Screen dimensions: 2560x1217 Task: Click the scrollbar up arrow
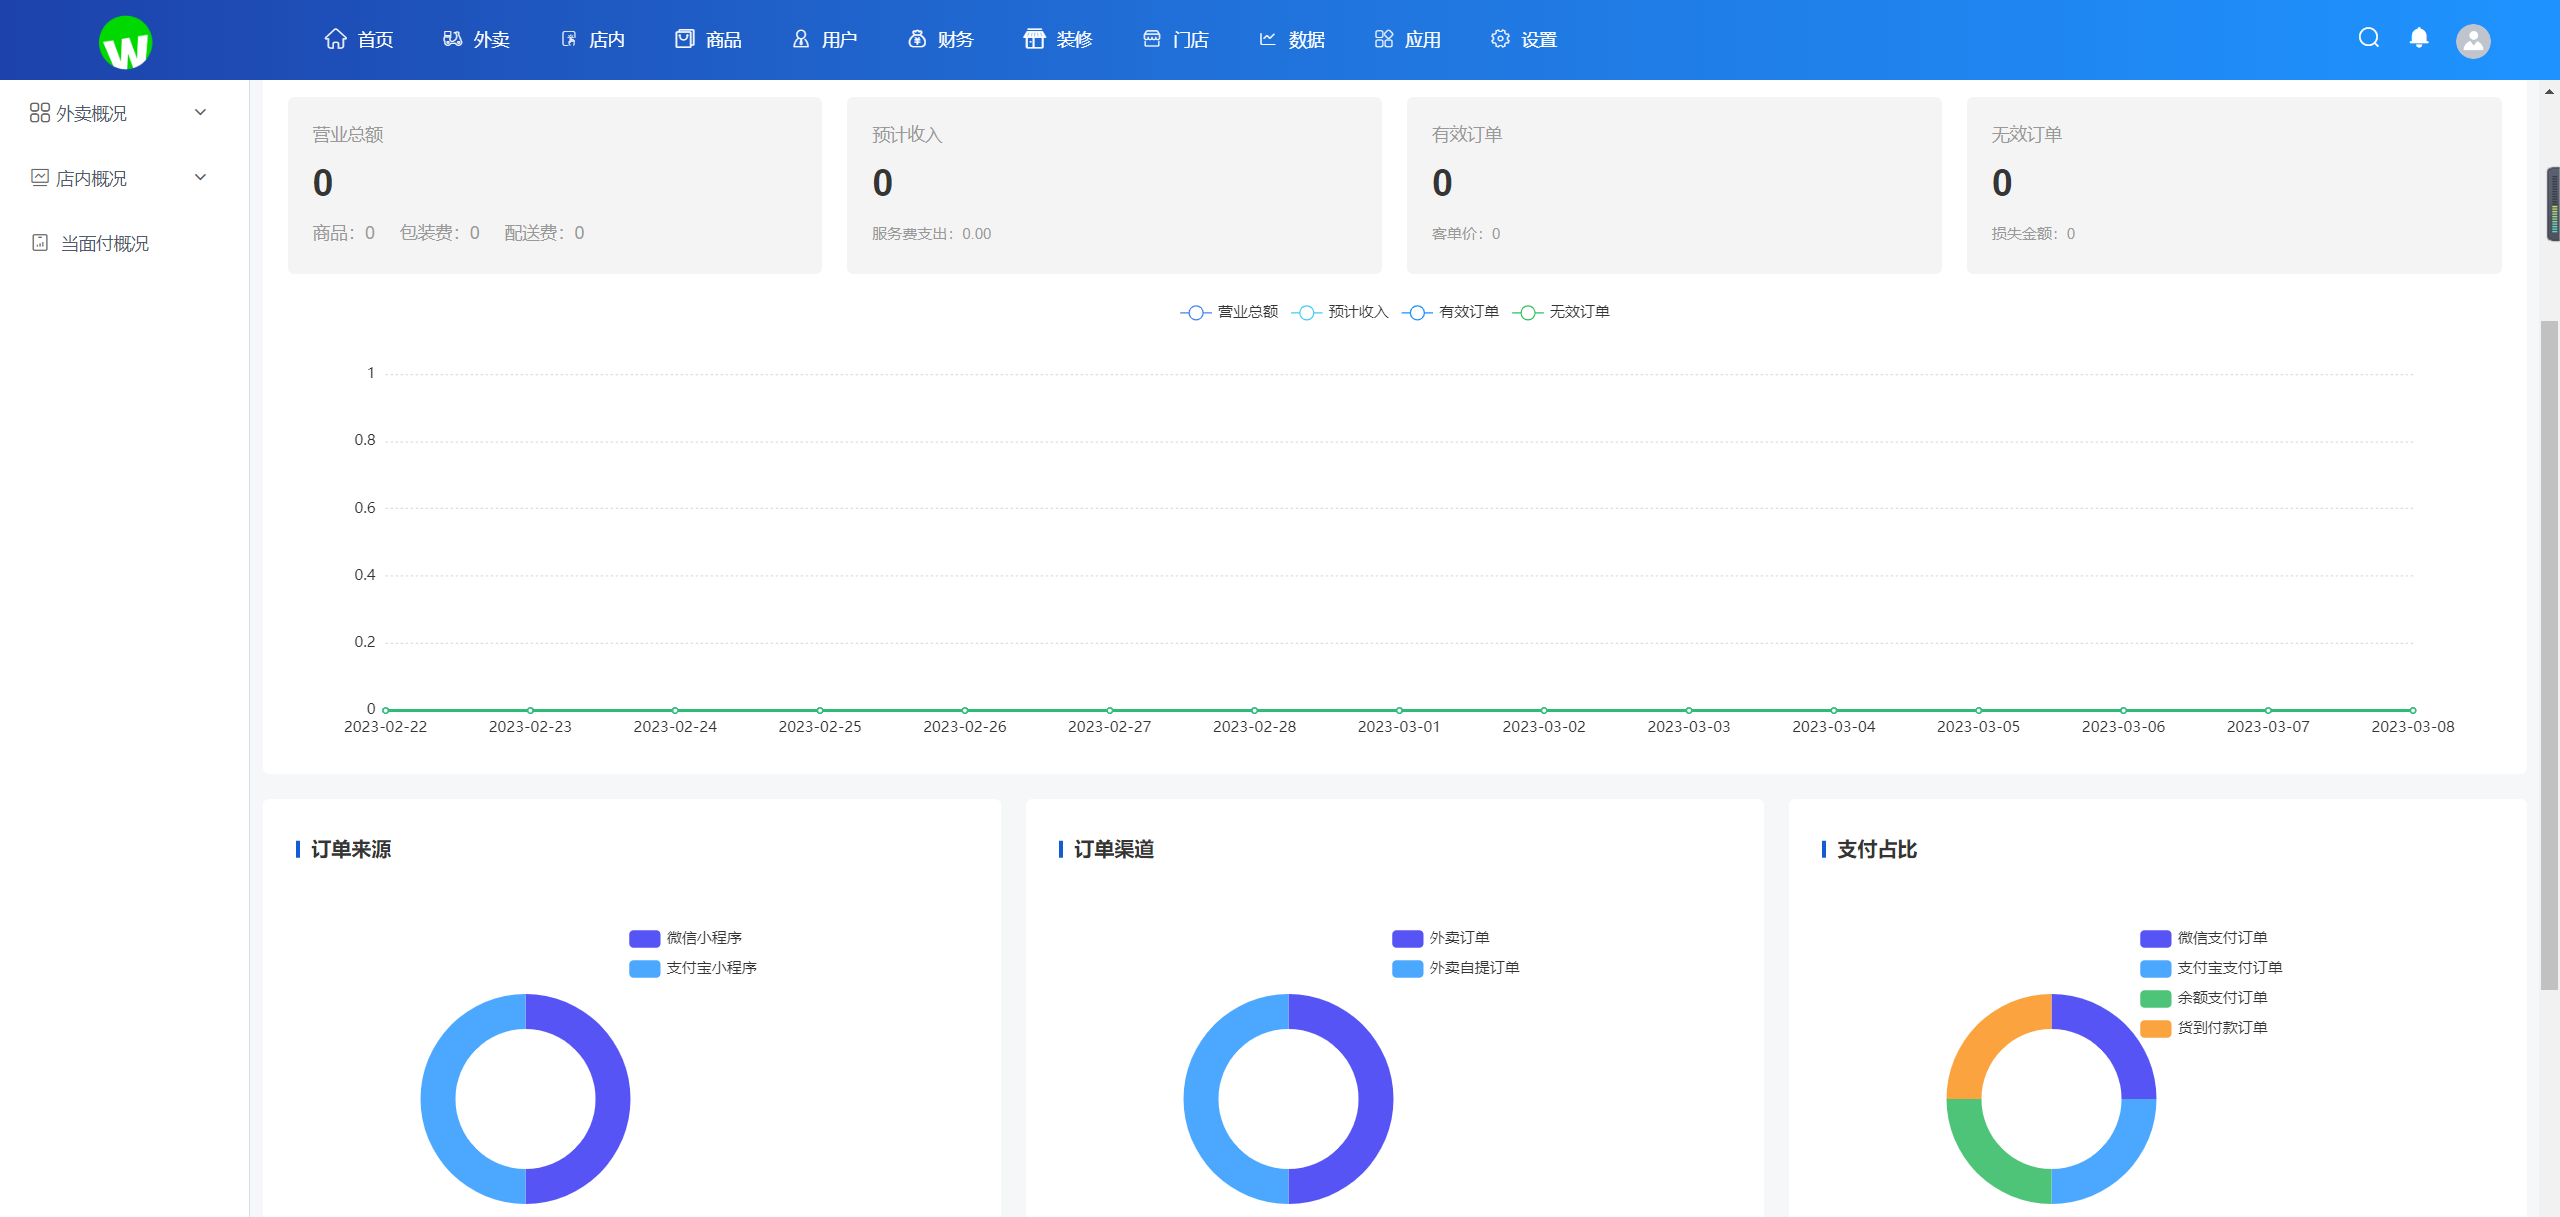[2549, 91]
